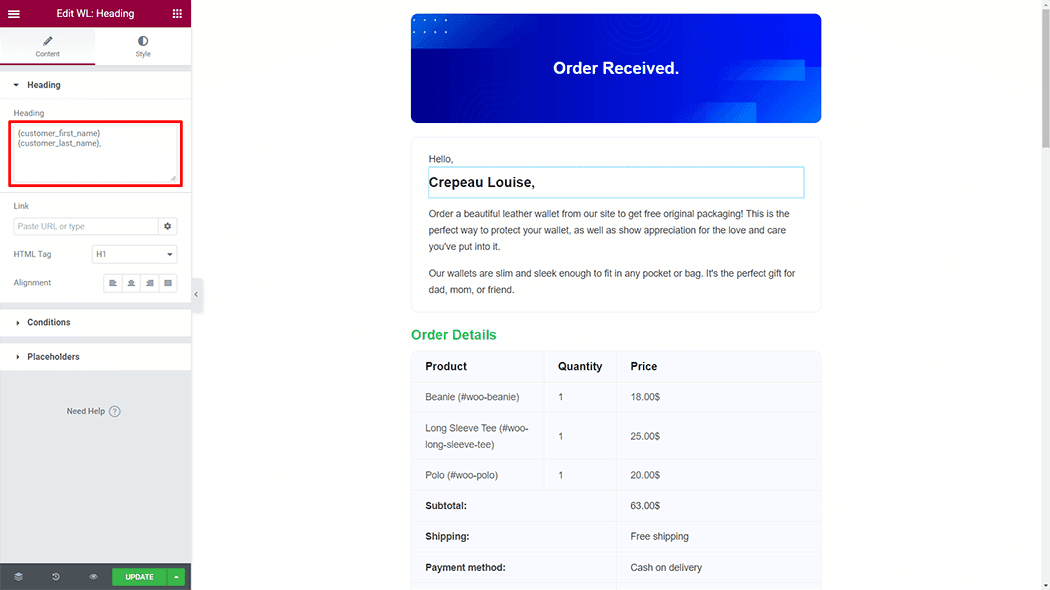Open save options arrow beside Update
1050x590 pixels.
tap(177, 577)
